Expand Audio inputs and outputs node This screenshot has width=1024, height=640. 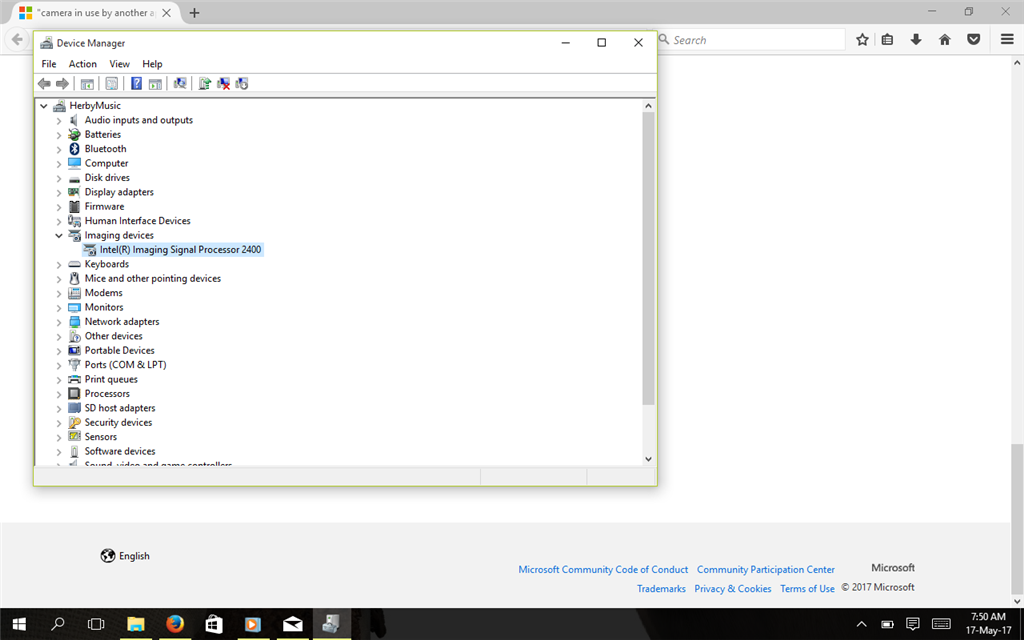[x=59, y=121]
